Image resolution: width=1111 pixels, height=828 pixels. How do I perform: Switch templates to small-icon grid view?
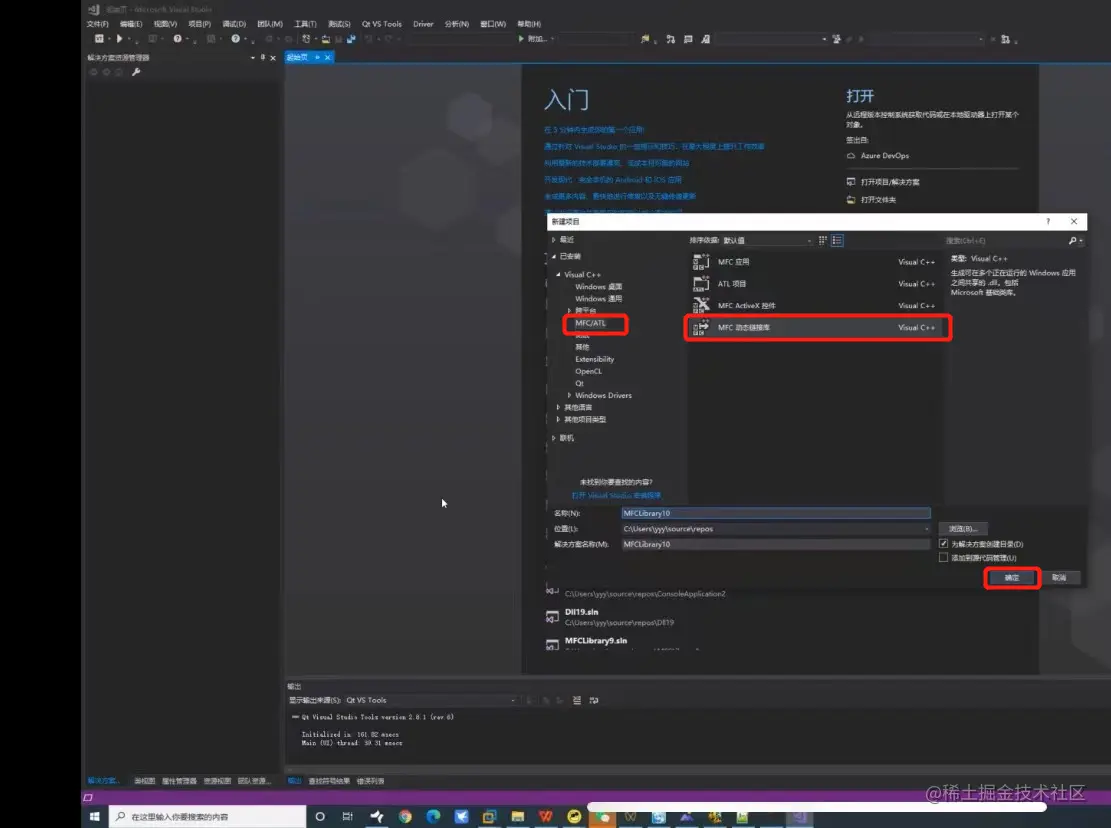tap(823, 241)
